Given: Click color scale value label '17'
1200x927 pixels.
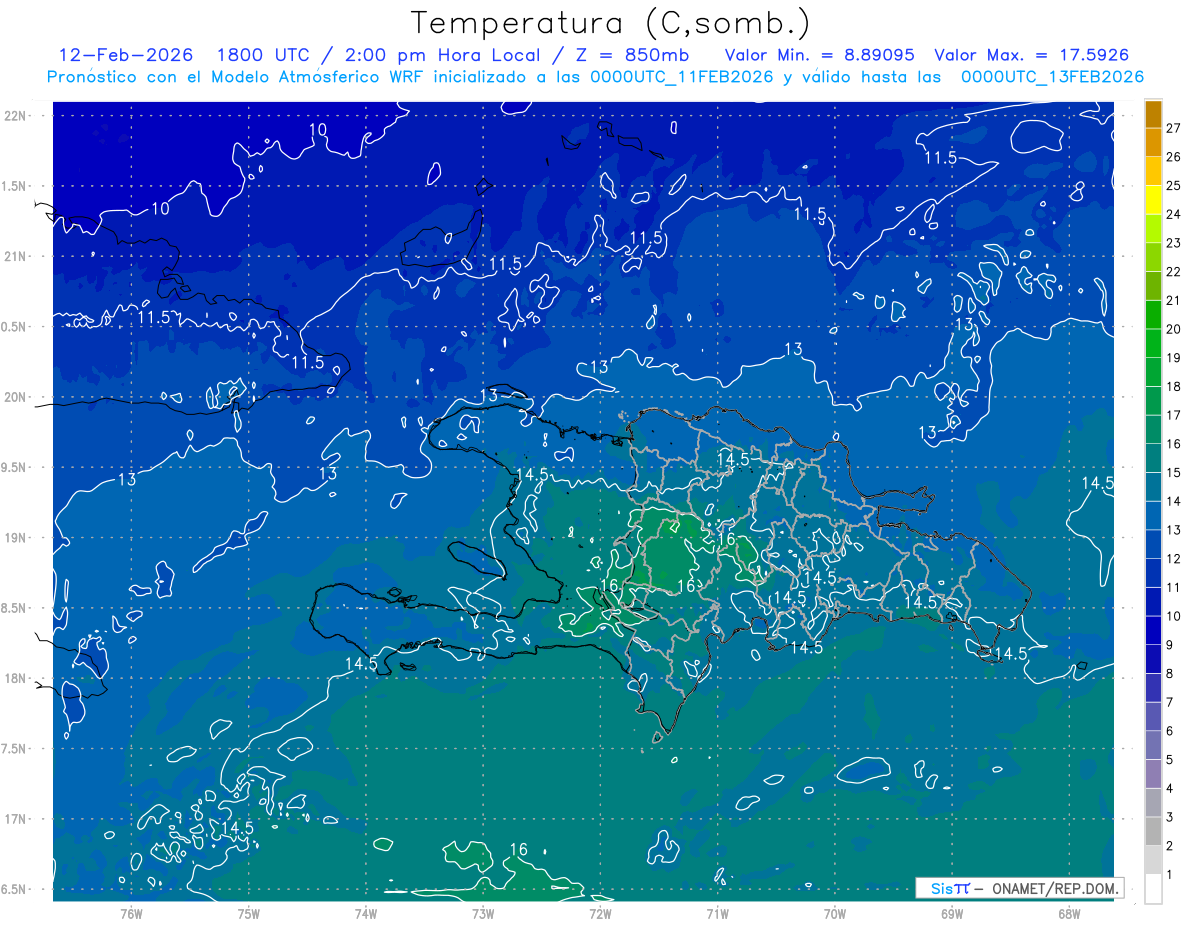Looking at the screenshot, I should pos(1174,416).
